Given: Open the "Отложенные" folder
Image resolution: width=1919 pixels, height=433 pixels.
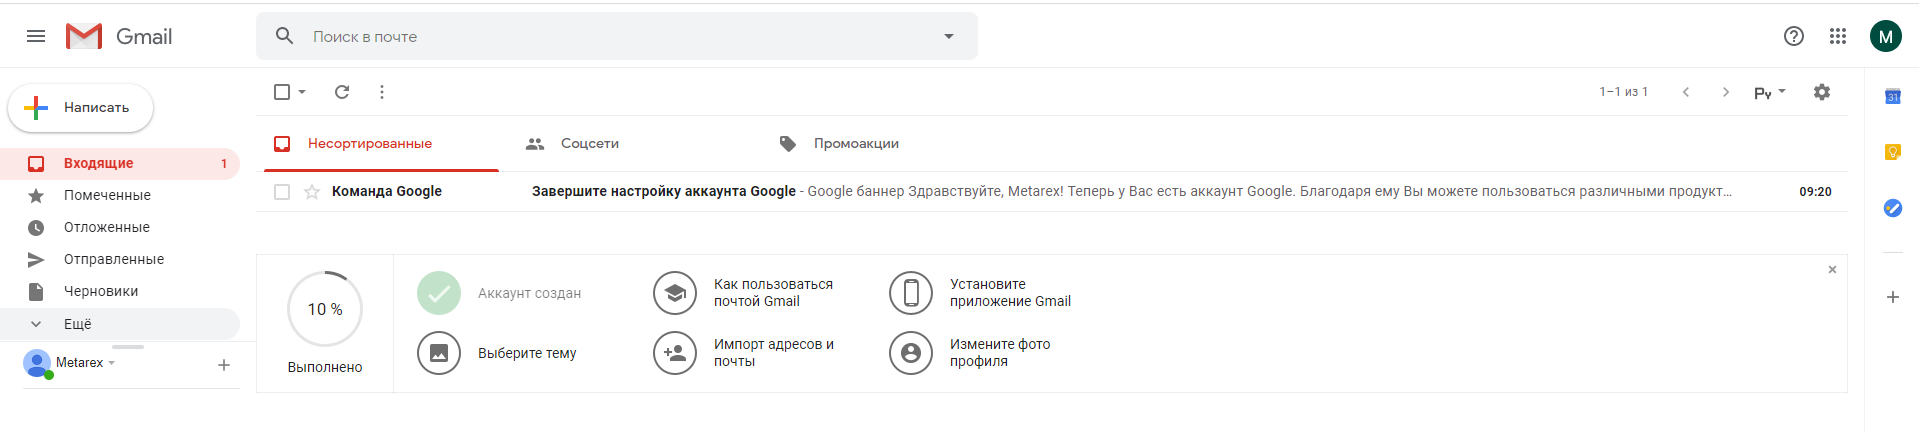Looking at the screenshot, I should tap(120, 227).
